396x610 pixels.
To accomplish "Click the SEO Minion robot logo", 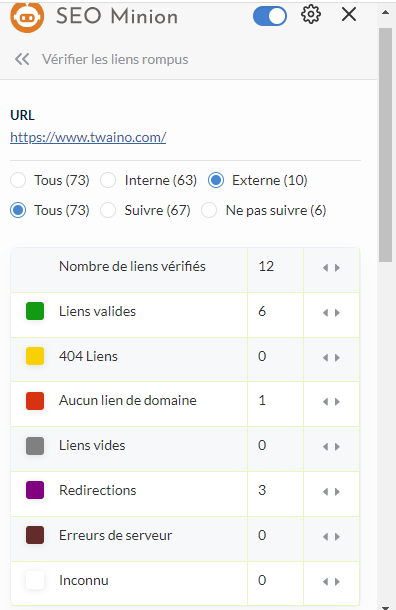I will [x=27, y=16].
